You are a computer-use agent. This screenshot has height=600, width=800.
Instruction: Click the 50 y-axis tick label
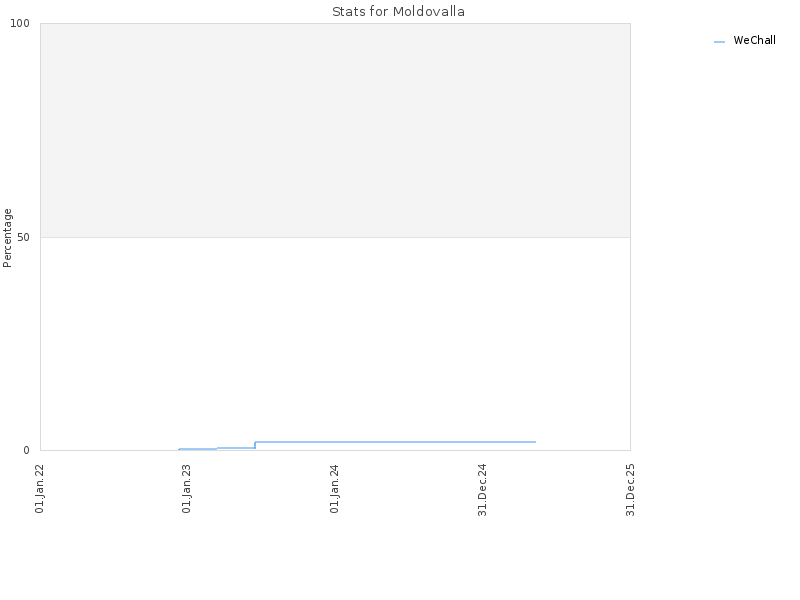(x=23, y=237)
